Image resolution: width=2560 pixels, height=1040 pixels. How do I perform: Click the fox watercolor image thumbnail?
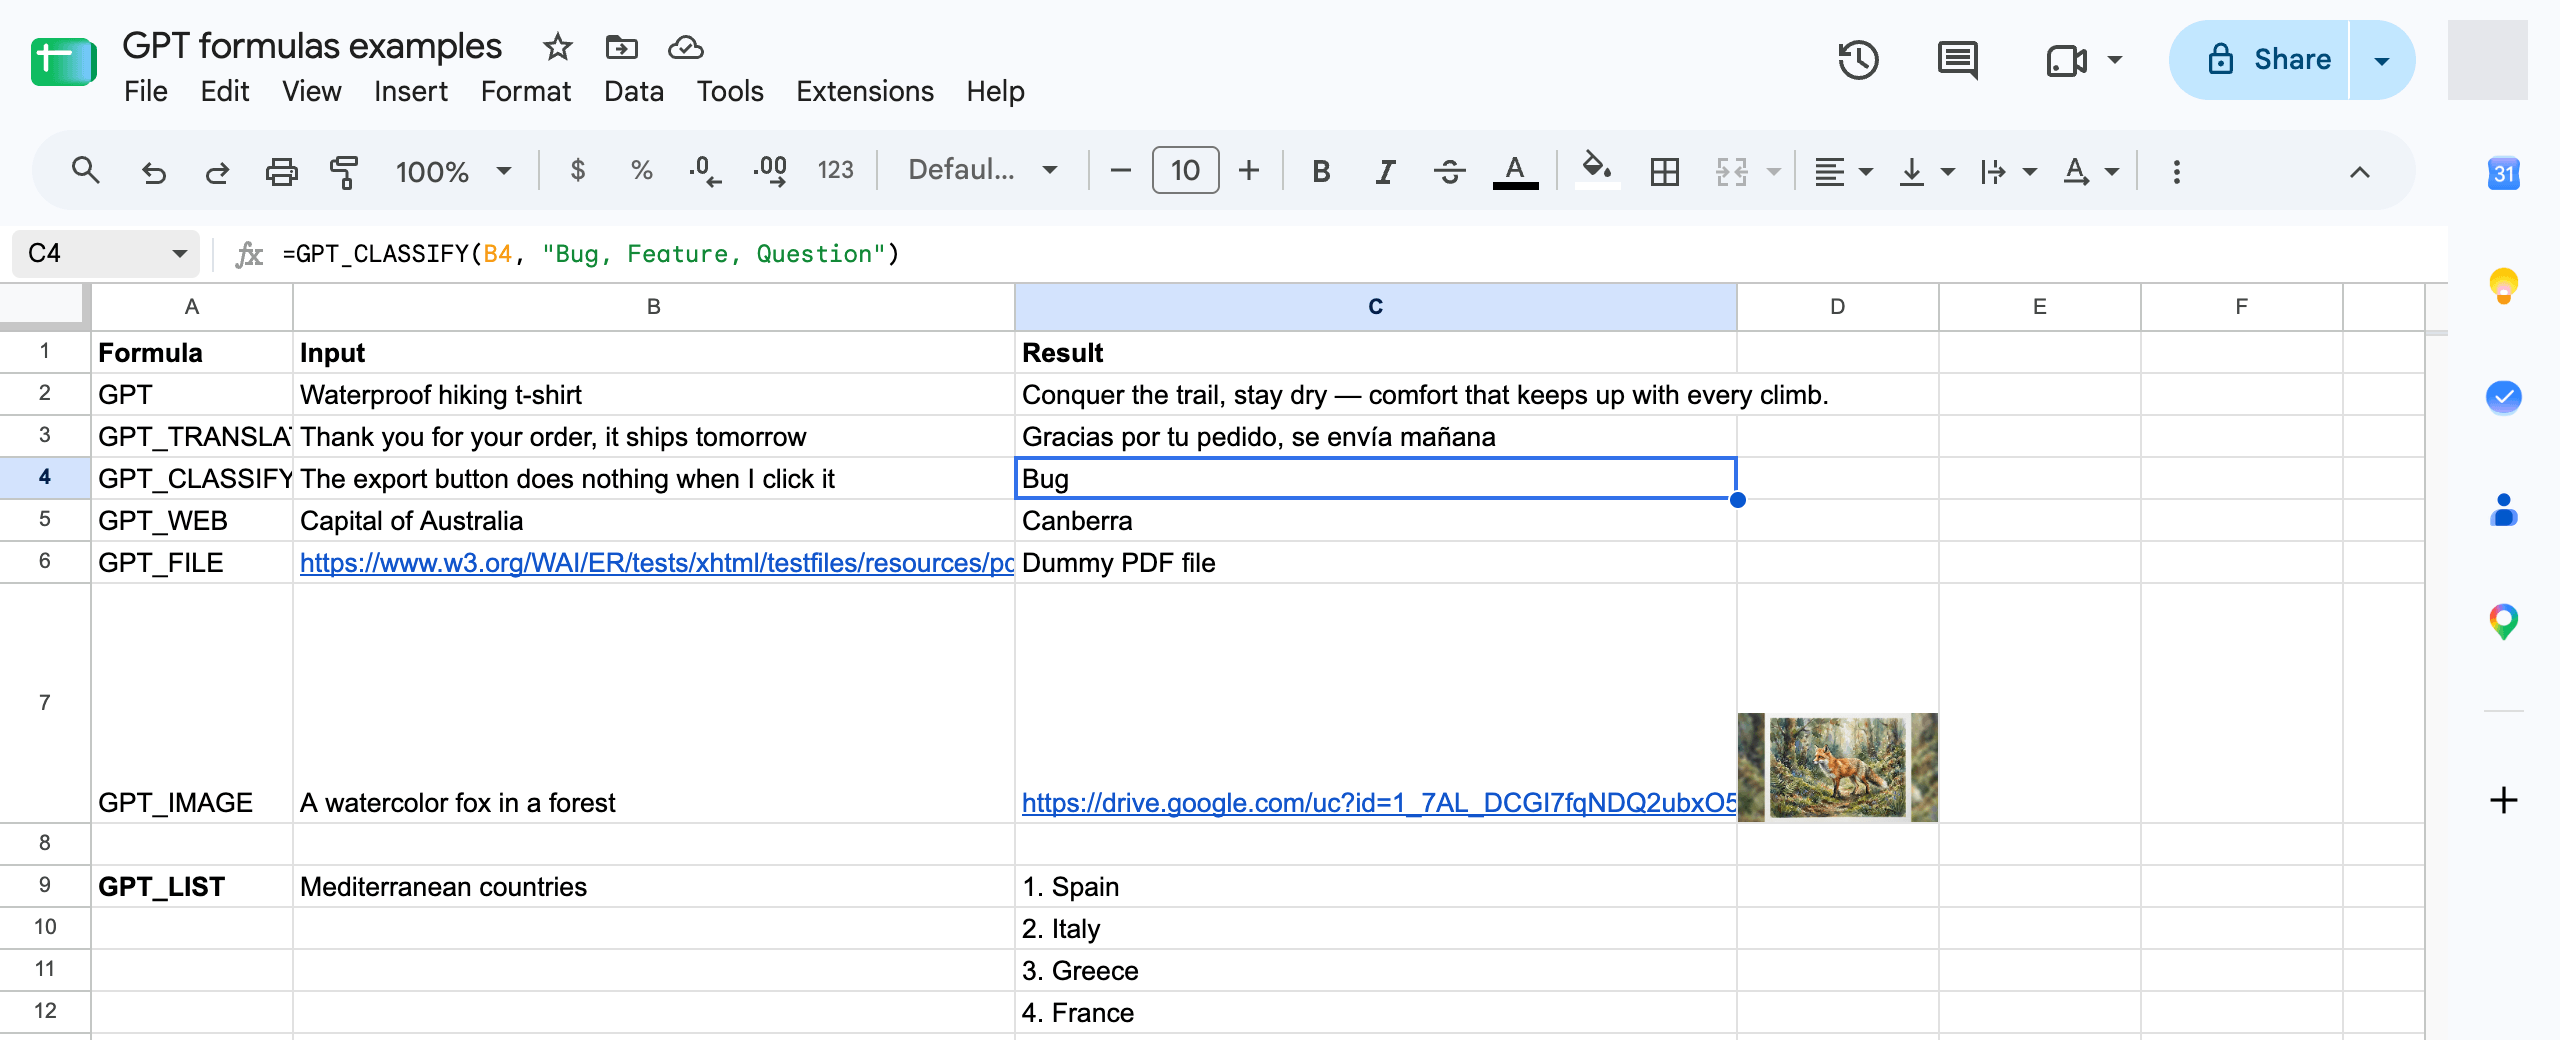(x=1837, y=767)
